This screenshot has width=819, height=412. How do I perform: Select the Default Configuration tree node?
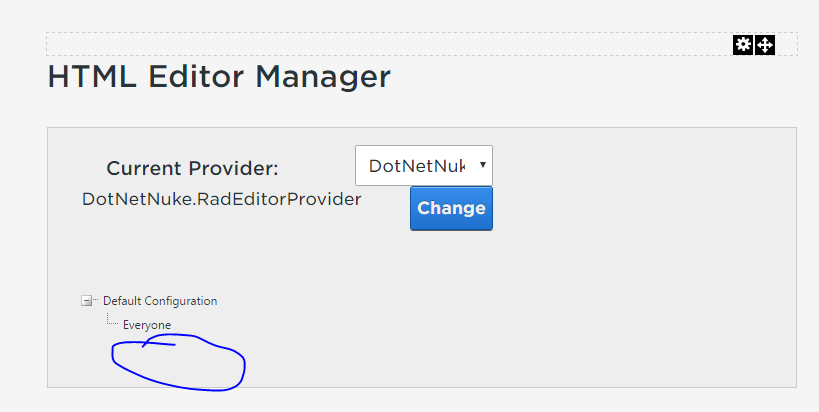160,301
